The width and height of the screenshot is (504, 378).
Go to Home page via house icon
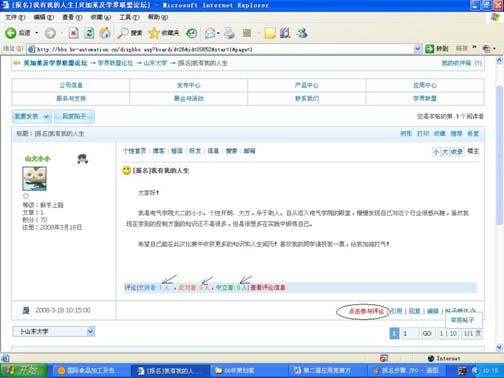click(x=105, y=33)
